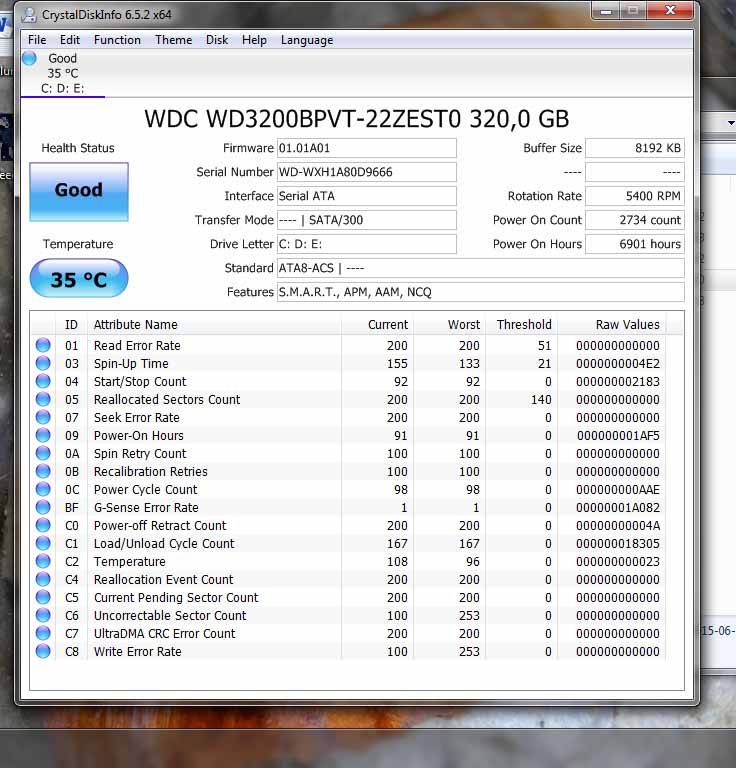Click the status orb of Spin Retry Count row
This screenshot has height=768, width=736.
coord(43,454)
